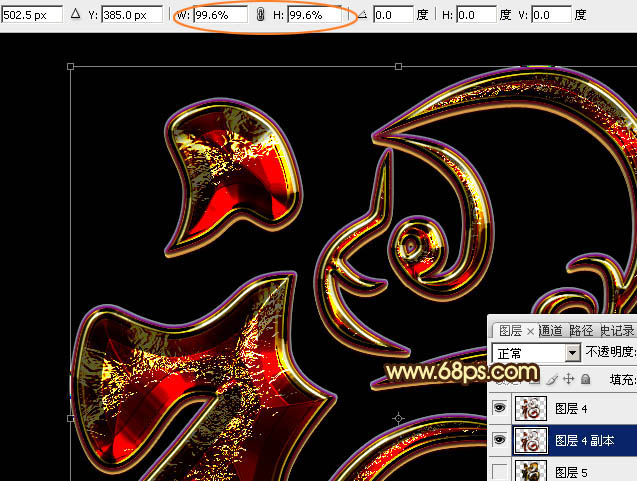Click the W width field showing 99.6%
Viewport: 637px width, 481px height.
click(x=220, y=15)
